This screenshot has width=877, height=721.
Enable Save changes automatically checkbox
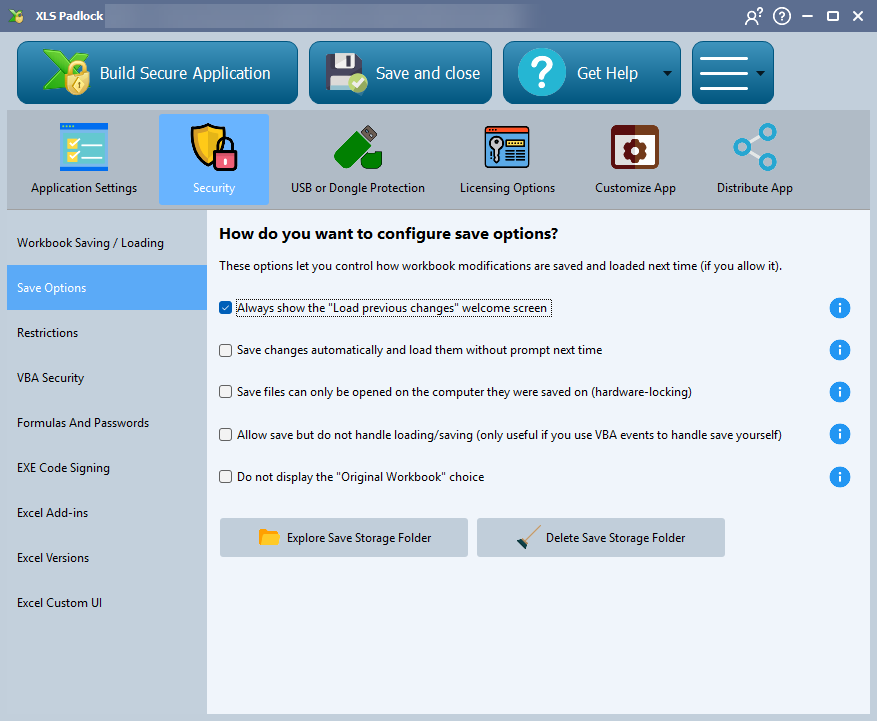coord(226,350)
